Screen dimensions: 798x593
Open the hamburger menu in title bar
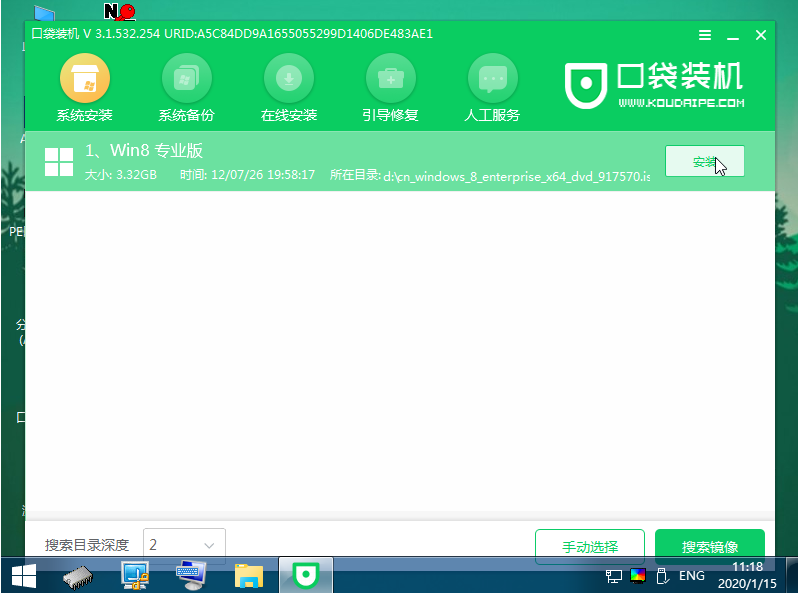[705, 35]
